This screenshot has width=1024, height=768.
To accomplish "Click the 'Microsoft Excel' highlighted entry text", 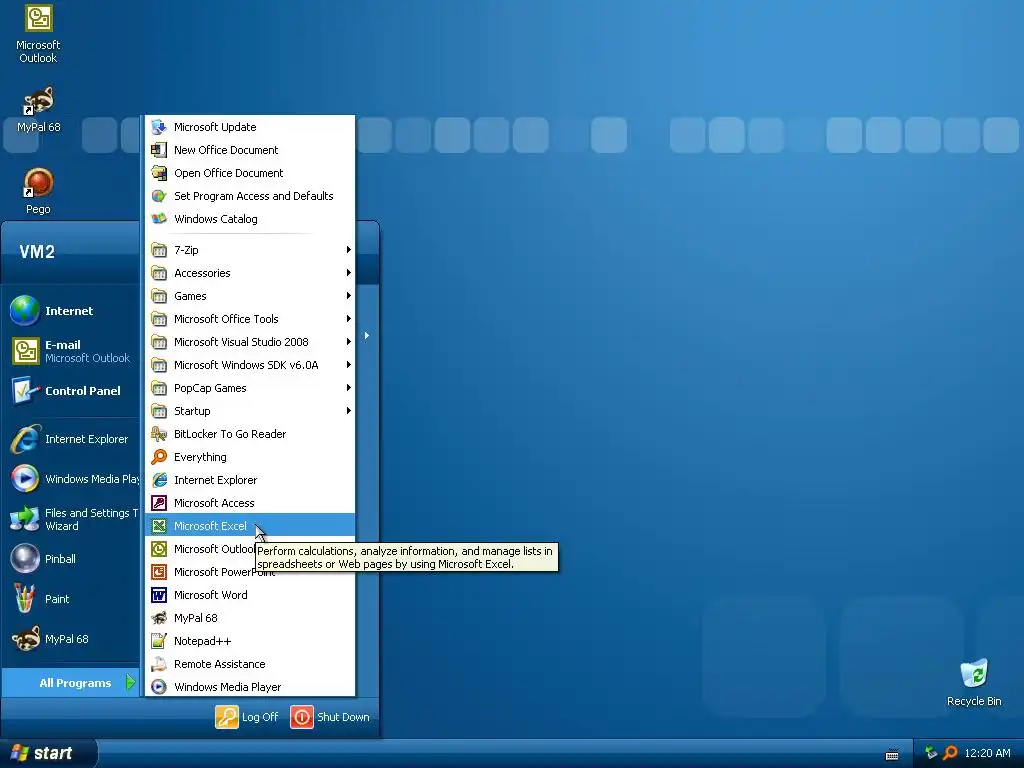I will pos(210,526).
